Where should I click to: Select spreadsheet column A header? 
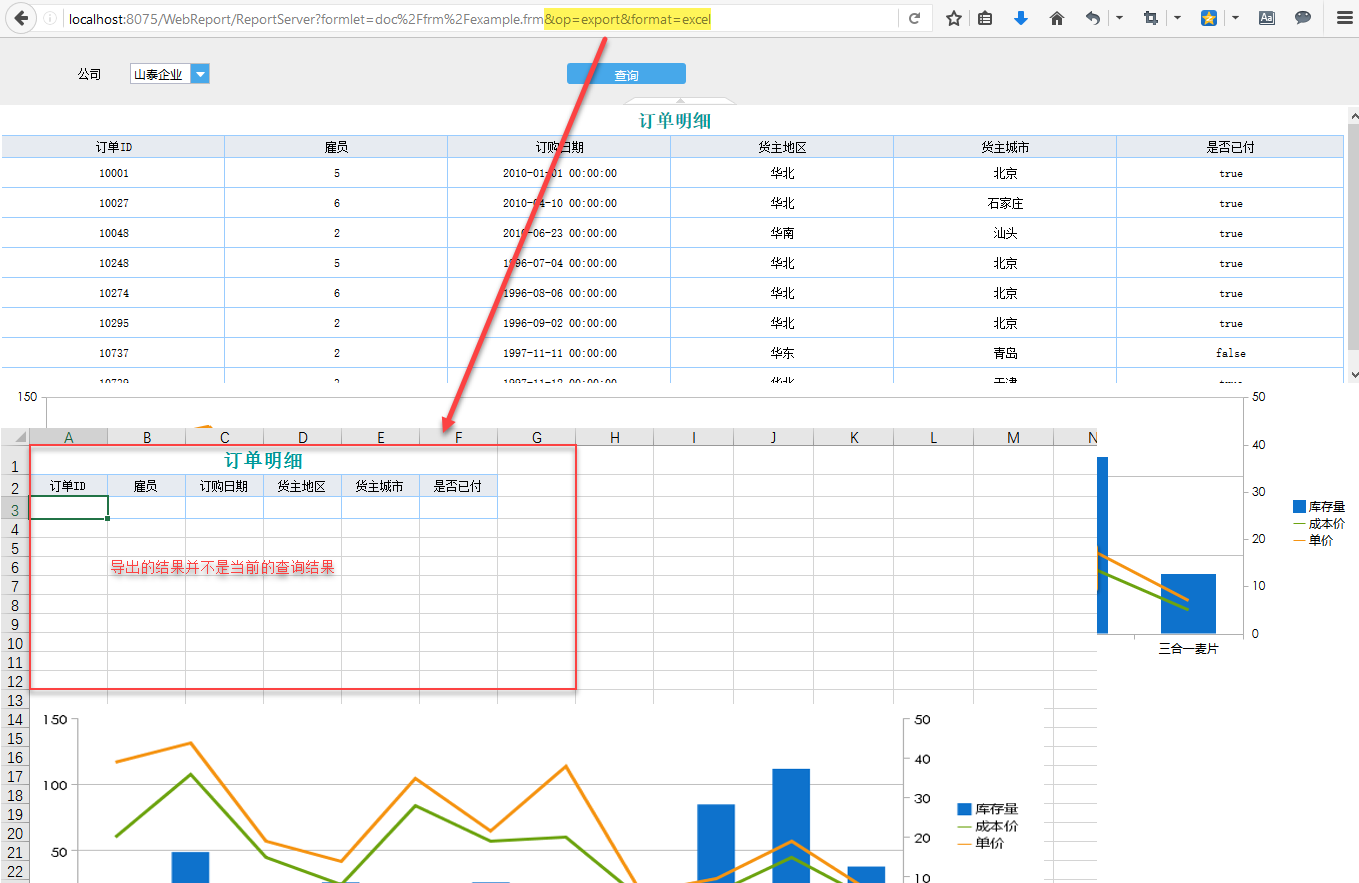tap(69, 437)
